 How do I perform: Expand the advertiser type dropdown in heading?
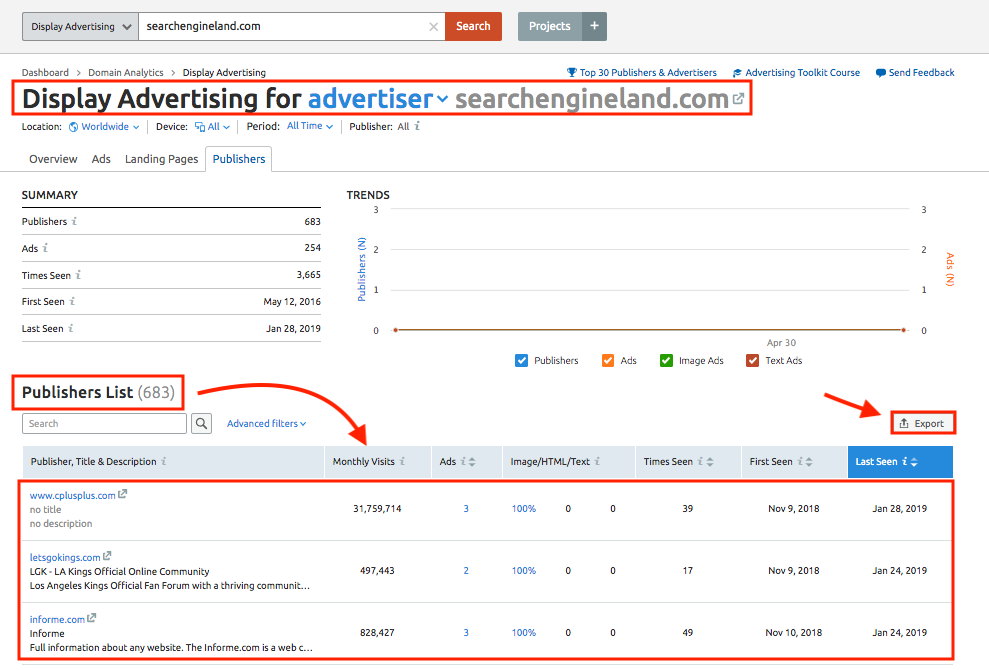pos(378,99)
